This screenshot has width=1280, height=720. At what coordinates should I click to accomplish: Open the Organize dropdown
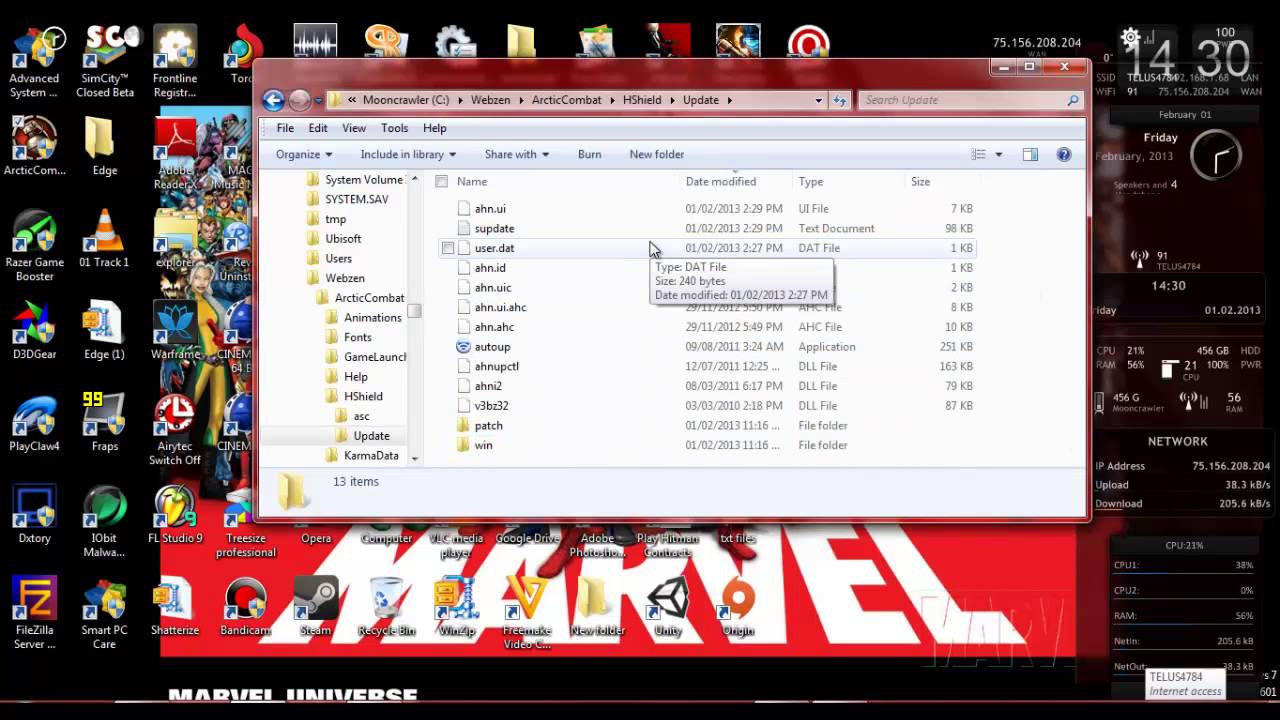pyautogui.click(x=304, y=155)
